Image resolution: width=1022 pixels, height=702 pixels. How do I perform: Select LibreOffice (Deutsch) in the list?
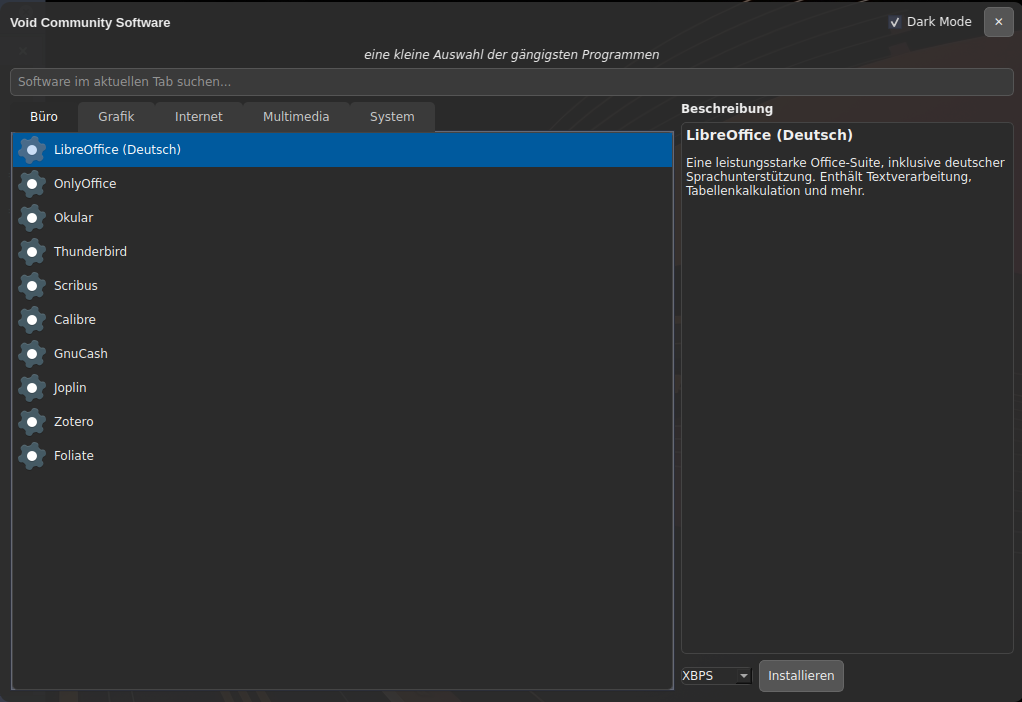point(117,150)
